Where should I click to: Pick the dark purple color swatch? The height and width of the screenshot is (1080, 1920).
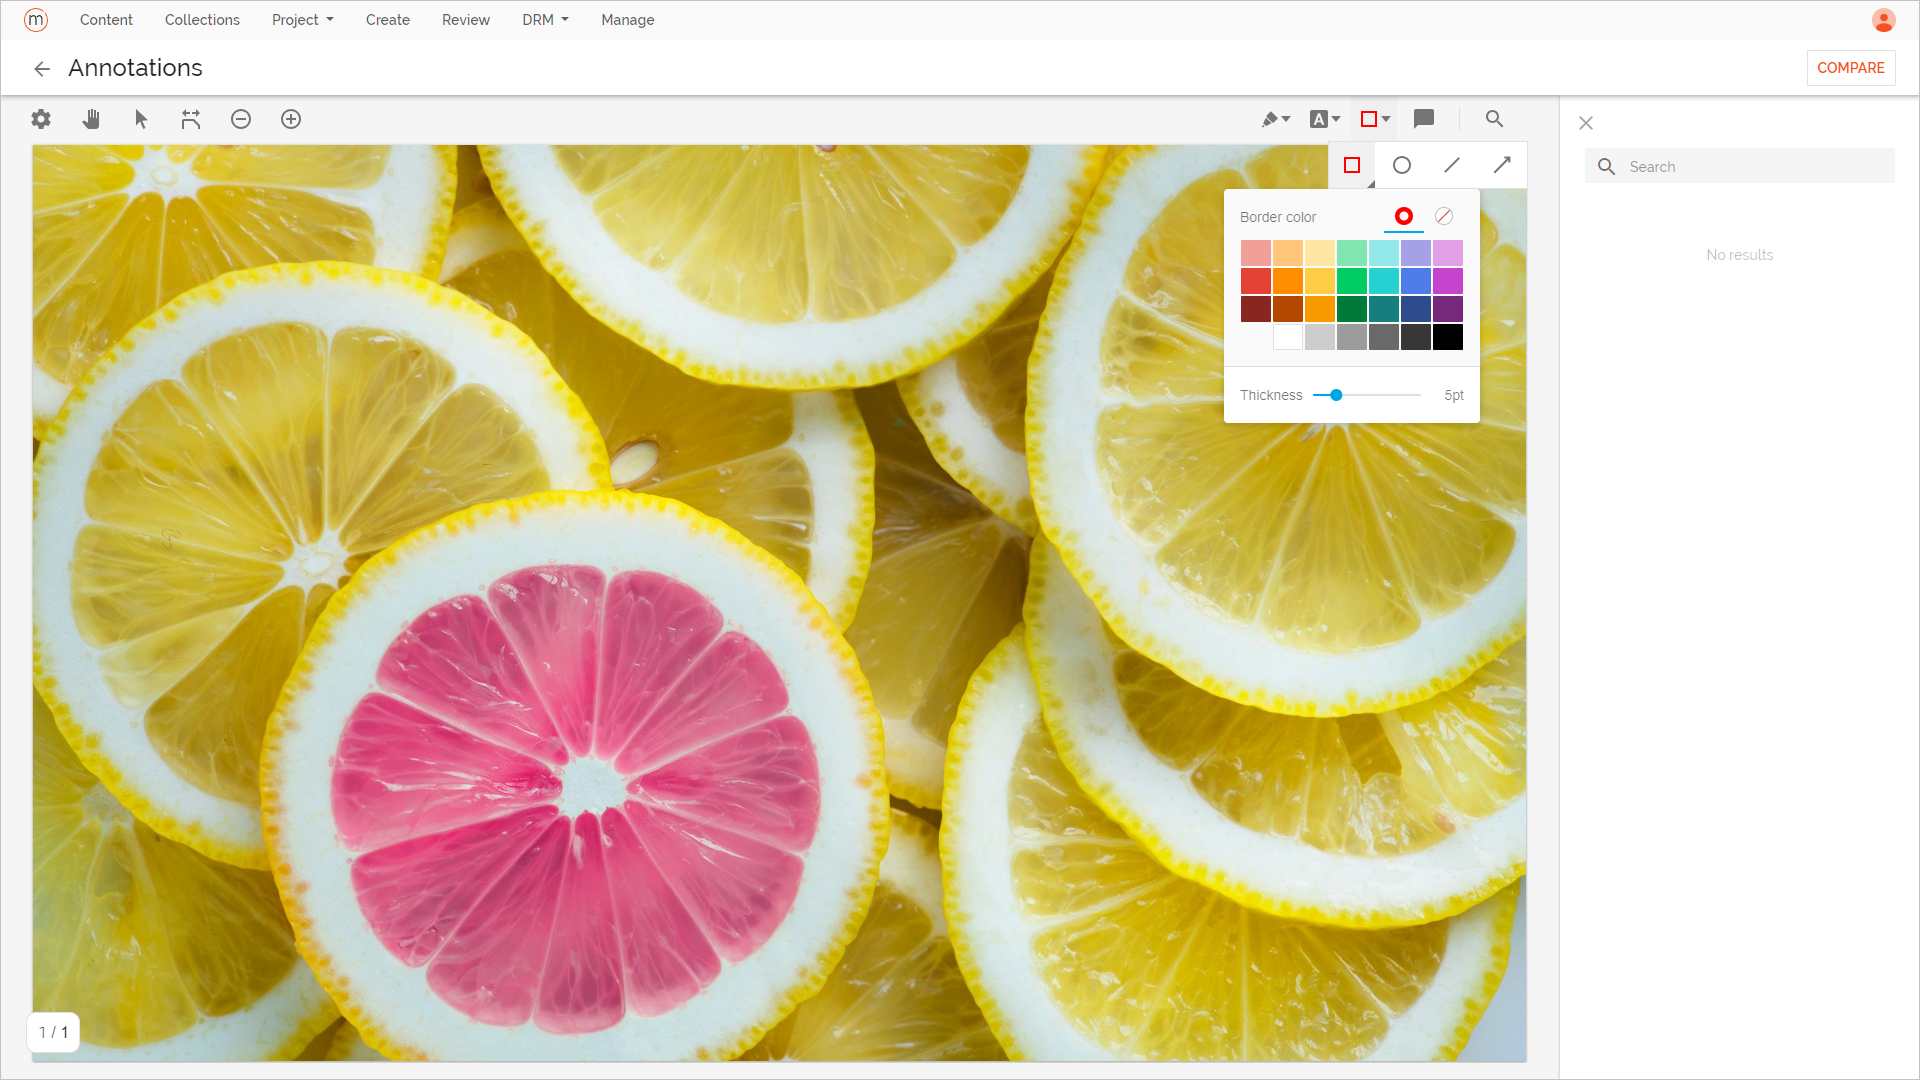tap(1448, 309)
